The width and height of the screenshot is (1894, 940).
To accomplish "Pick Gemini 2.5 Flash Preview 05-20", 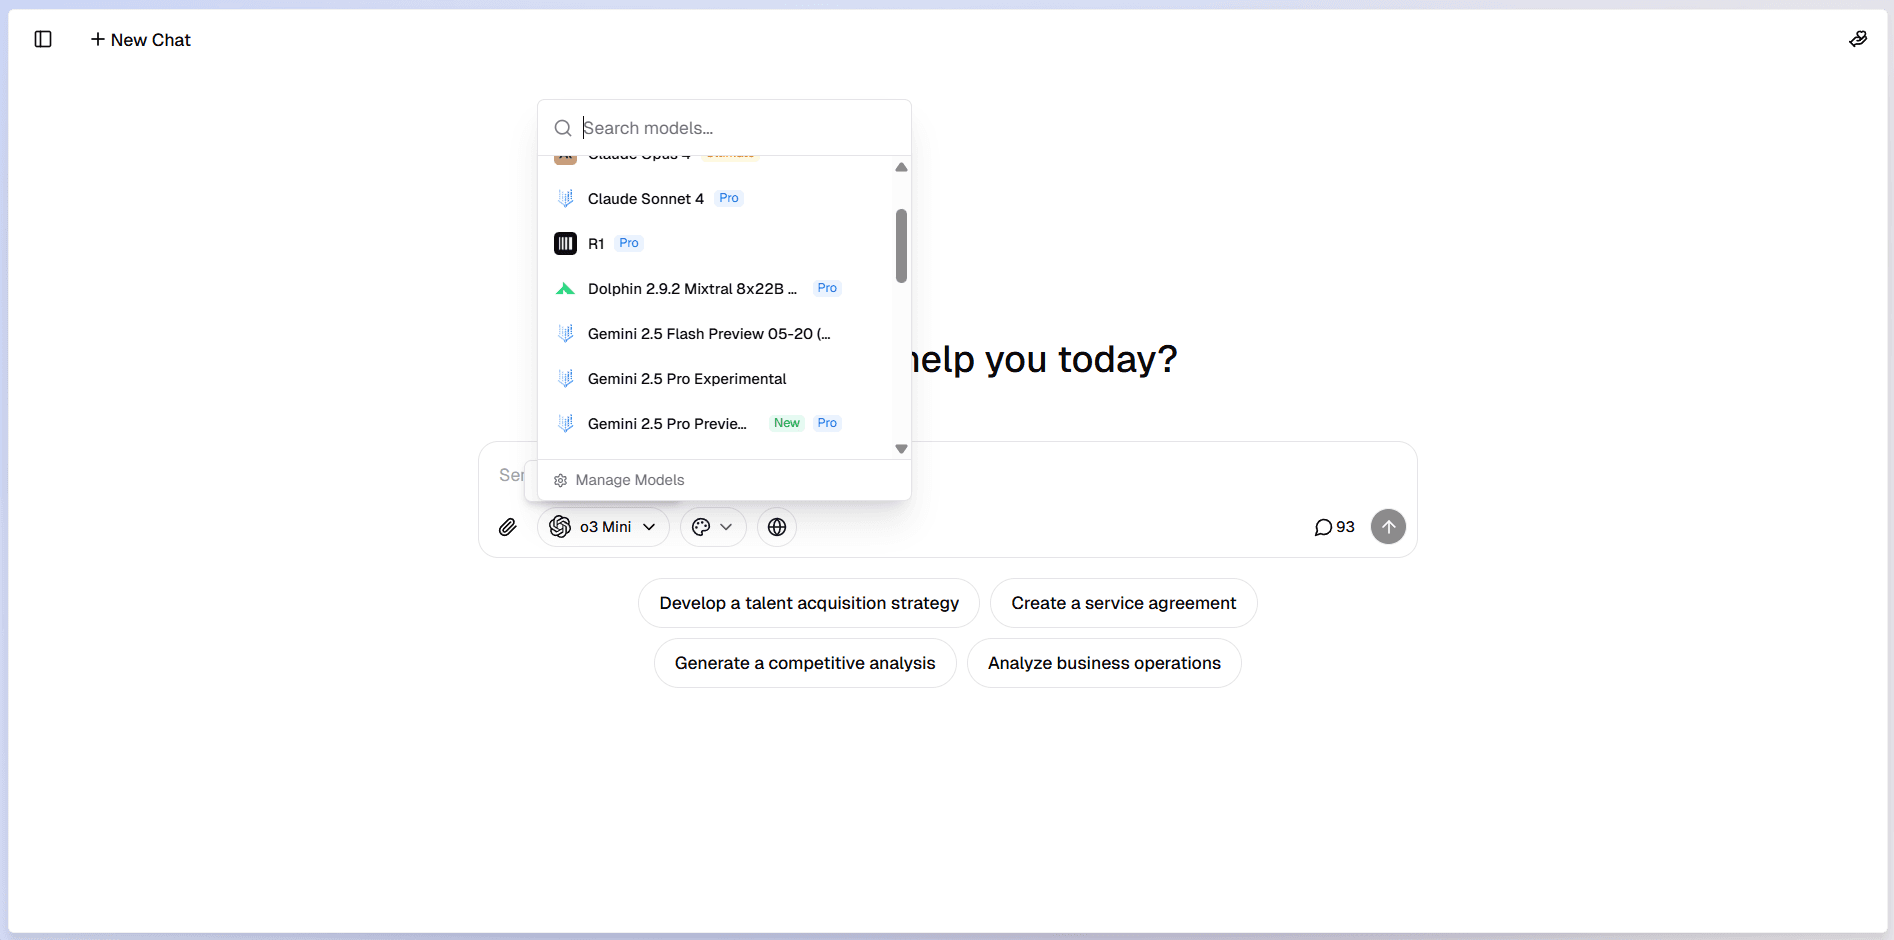I will 716,334.
